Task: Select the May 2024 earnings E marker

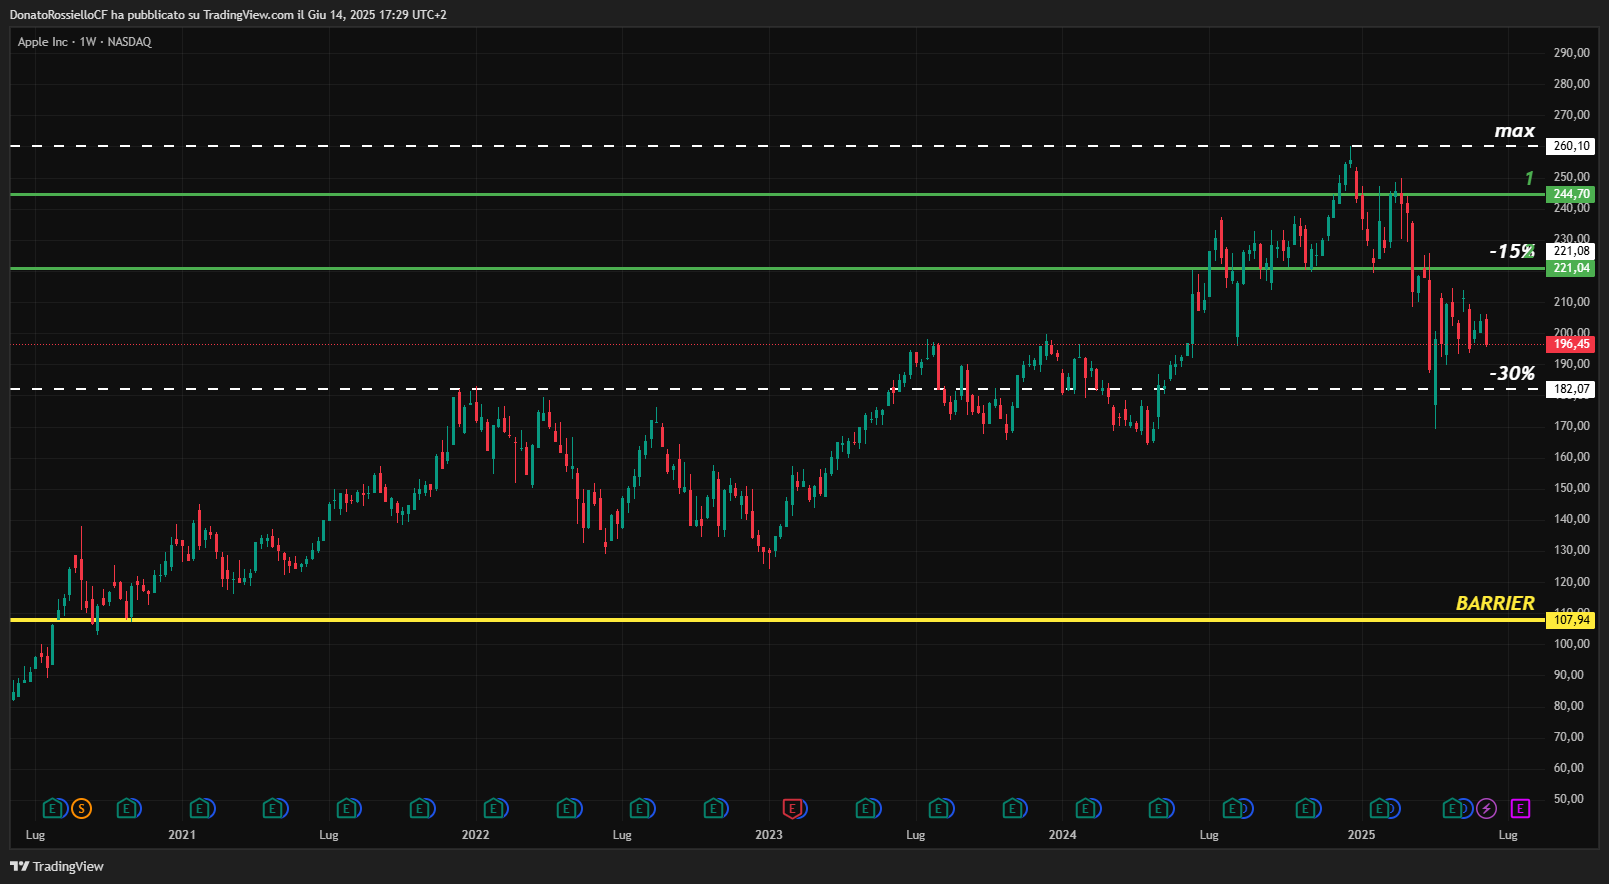Action: point(1160,808)
